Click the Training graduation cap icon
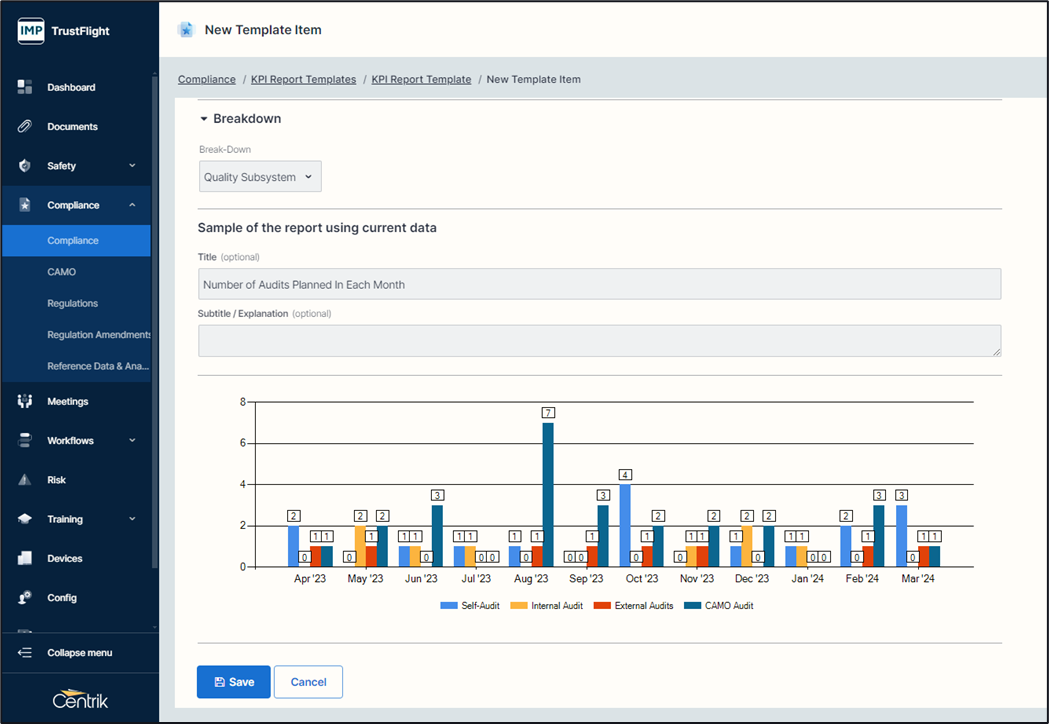This screenshot has height=724, width=1049. click(25, 519)
